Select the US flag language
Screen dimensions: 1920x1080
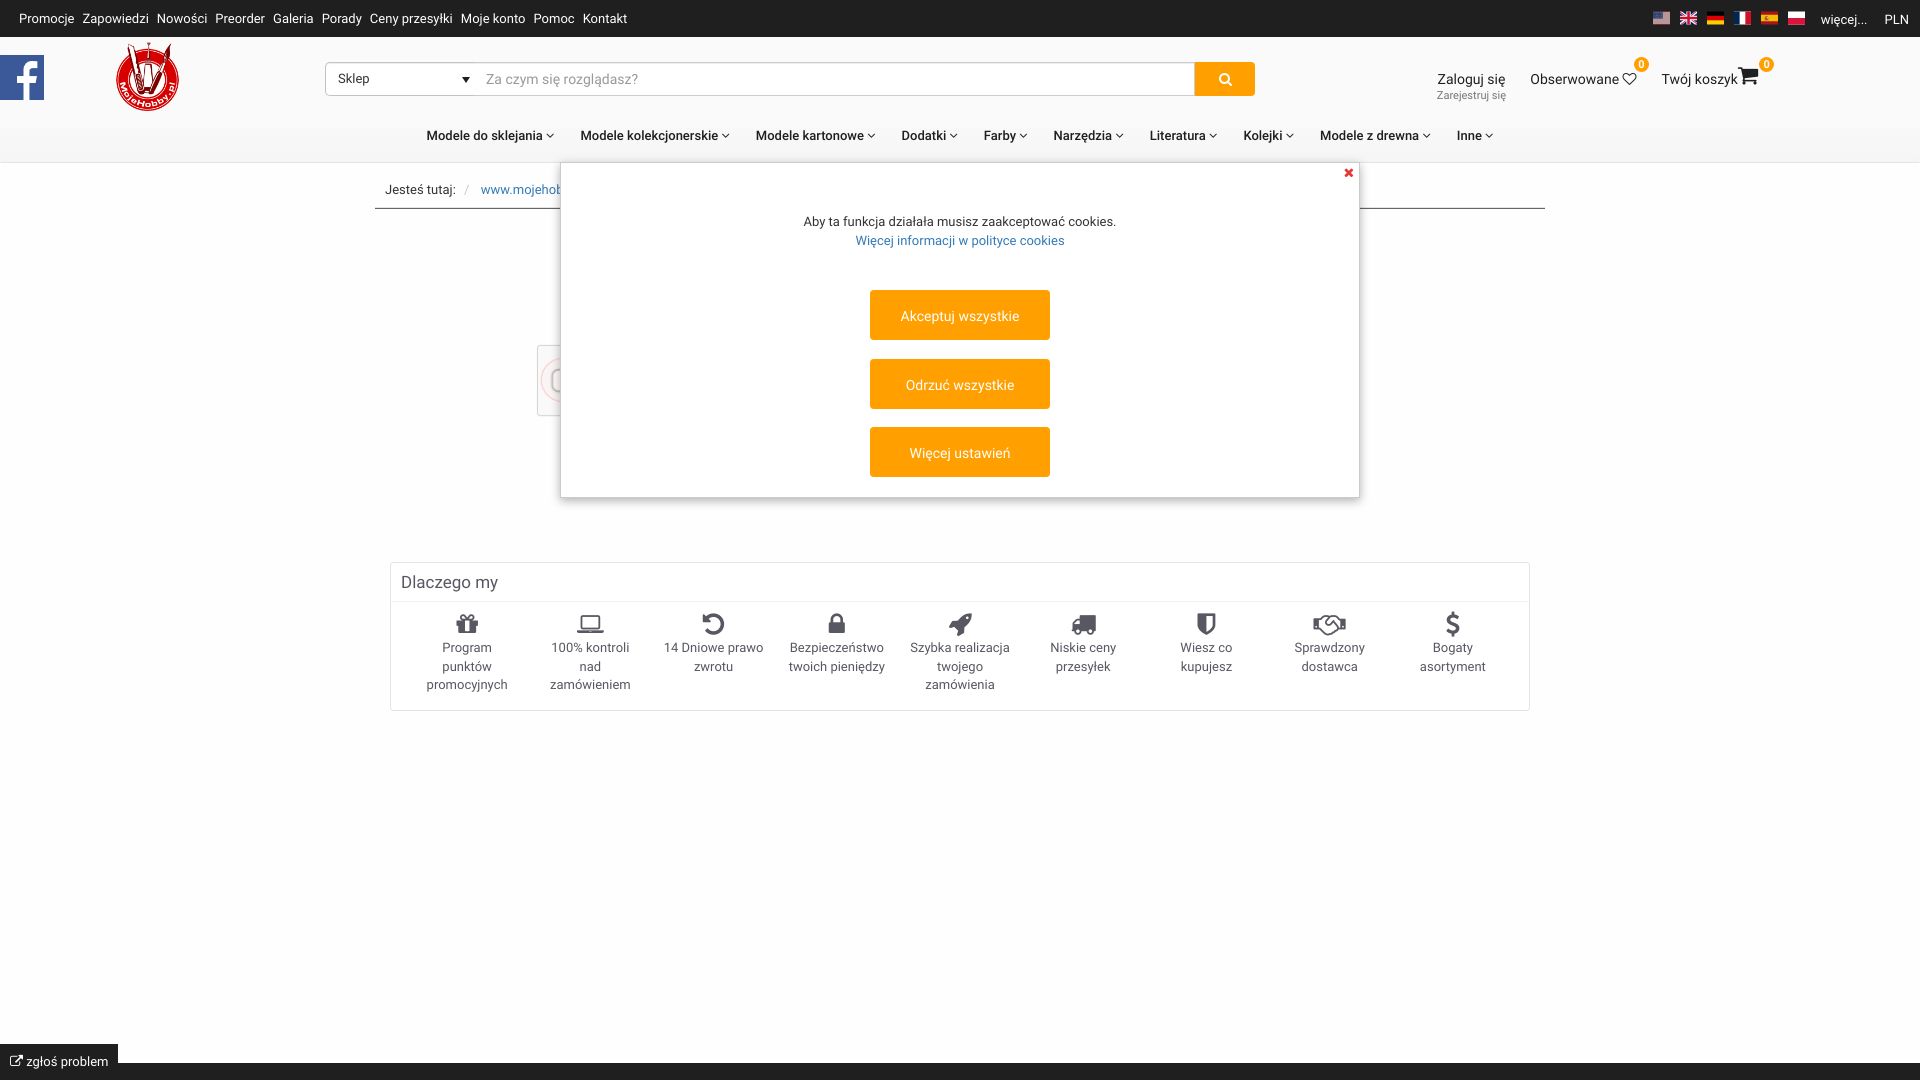tap(1661, 18)
